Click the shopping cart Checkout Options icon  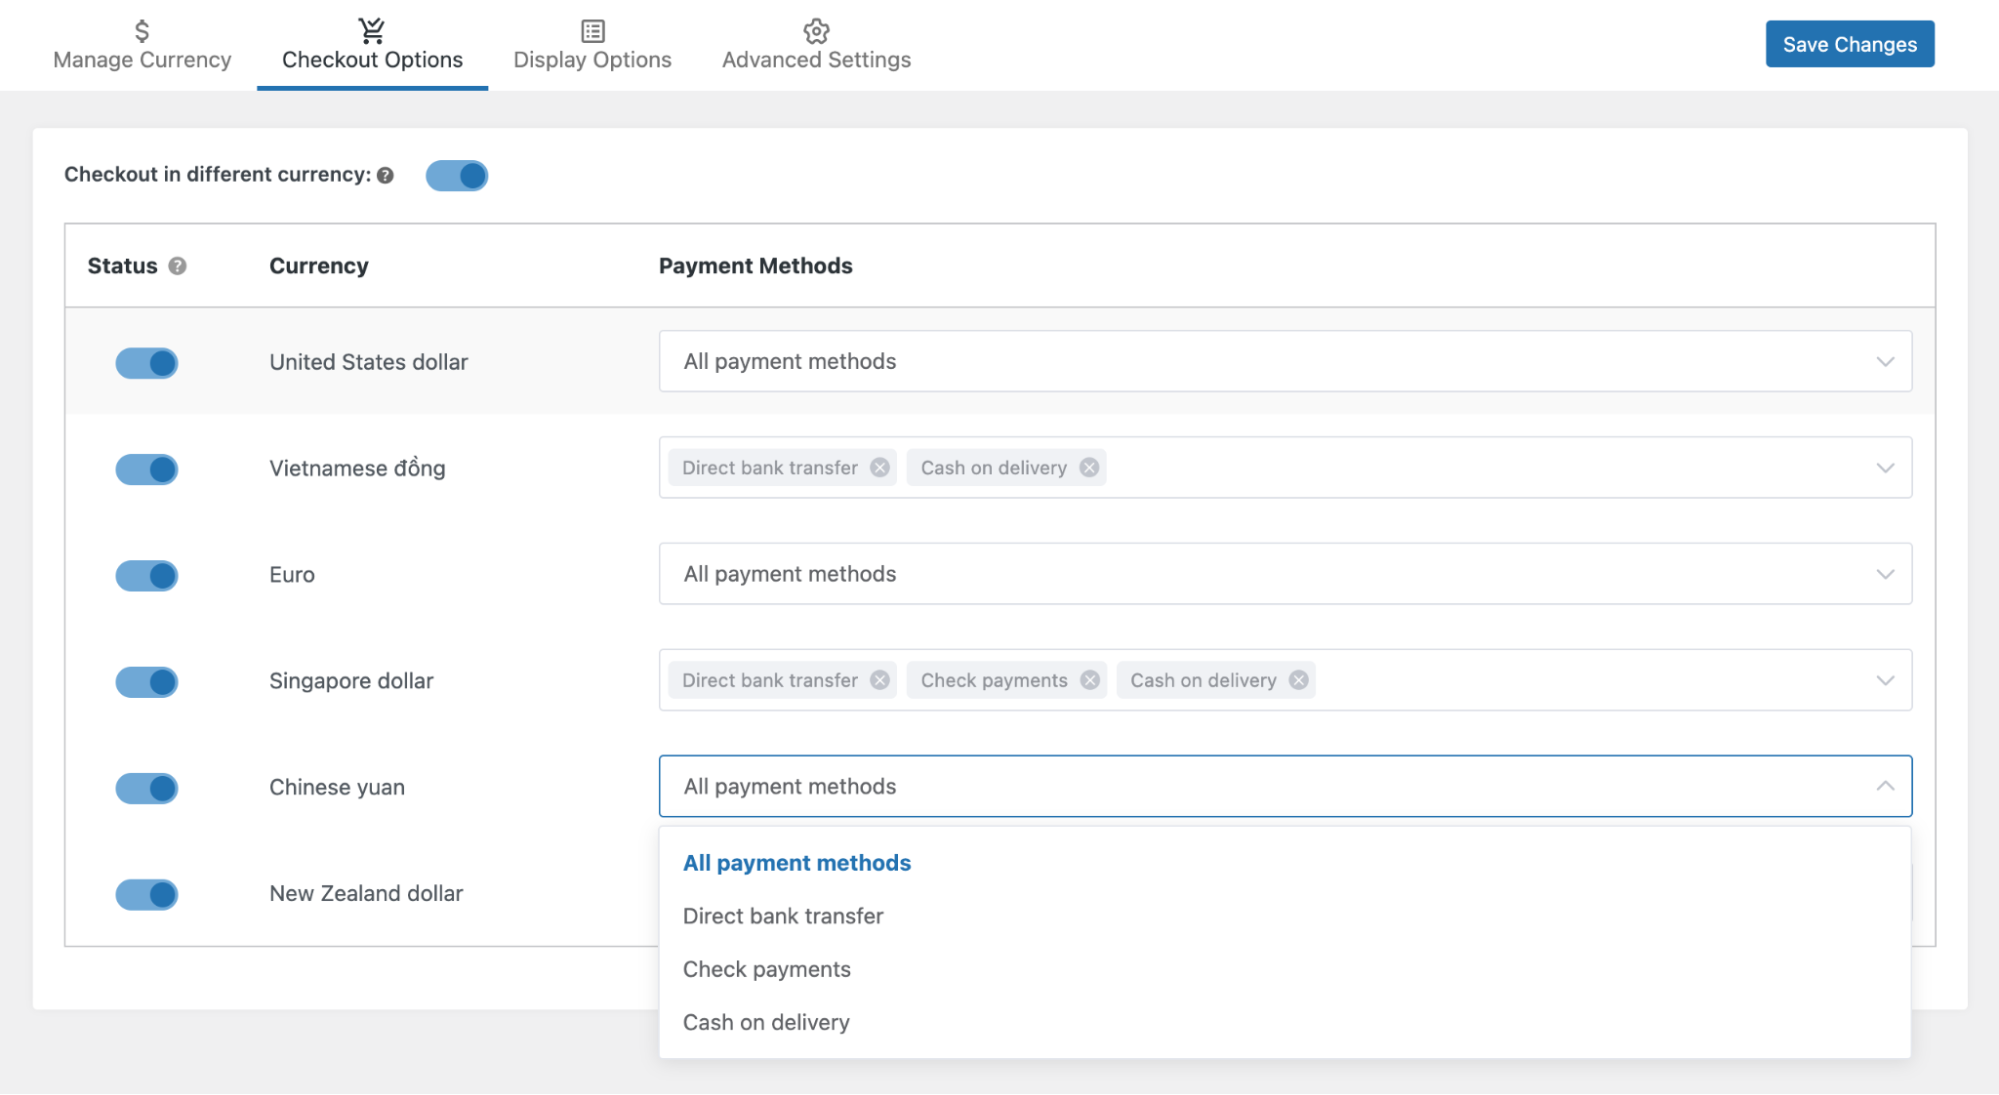(x=371, y=30)
